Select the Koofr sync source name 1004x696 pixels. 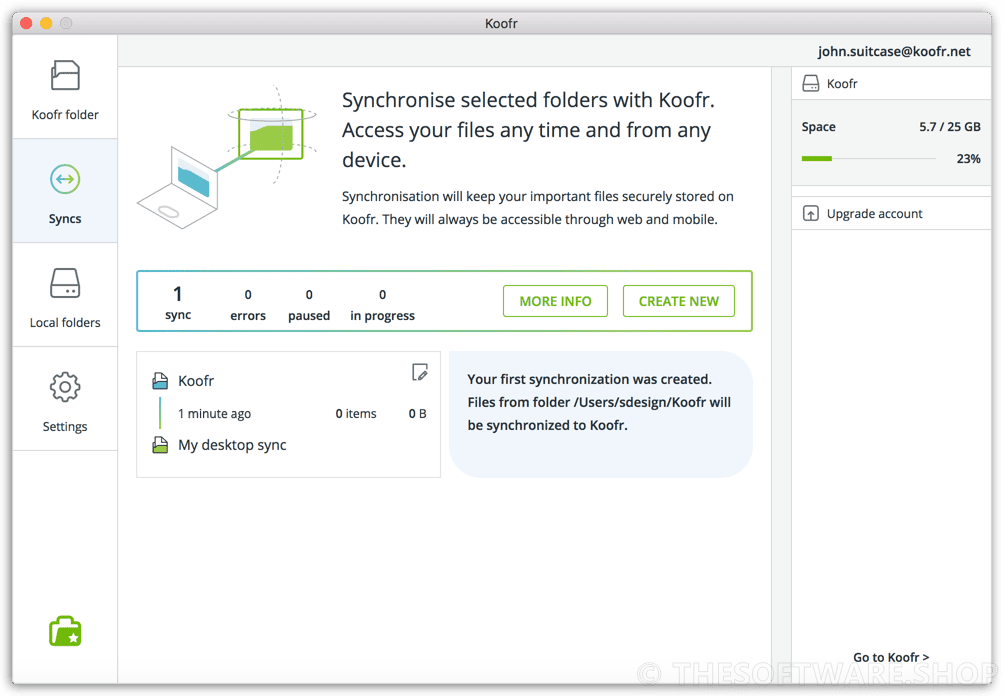[196, 381]
